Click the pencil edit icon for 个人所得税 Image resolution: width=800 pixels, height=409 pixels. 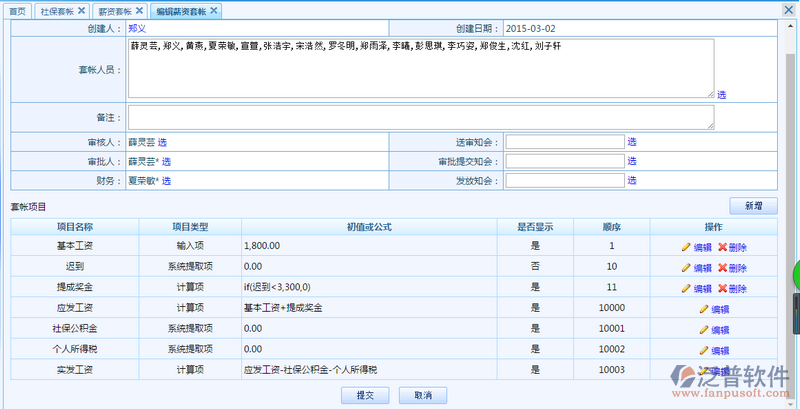pos(704,350)
